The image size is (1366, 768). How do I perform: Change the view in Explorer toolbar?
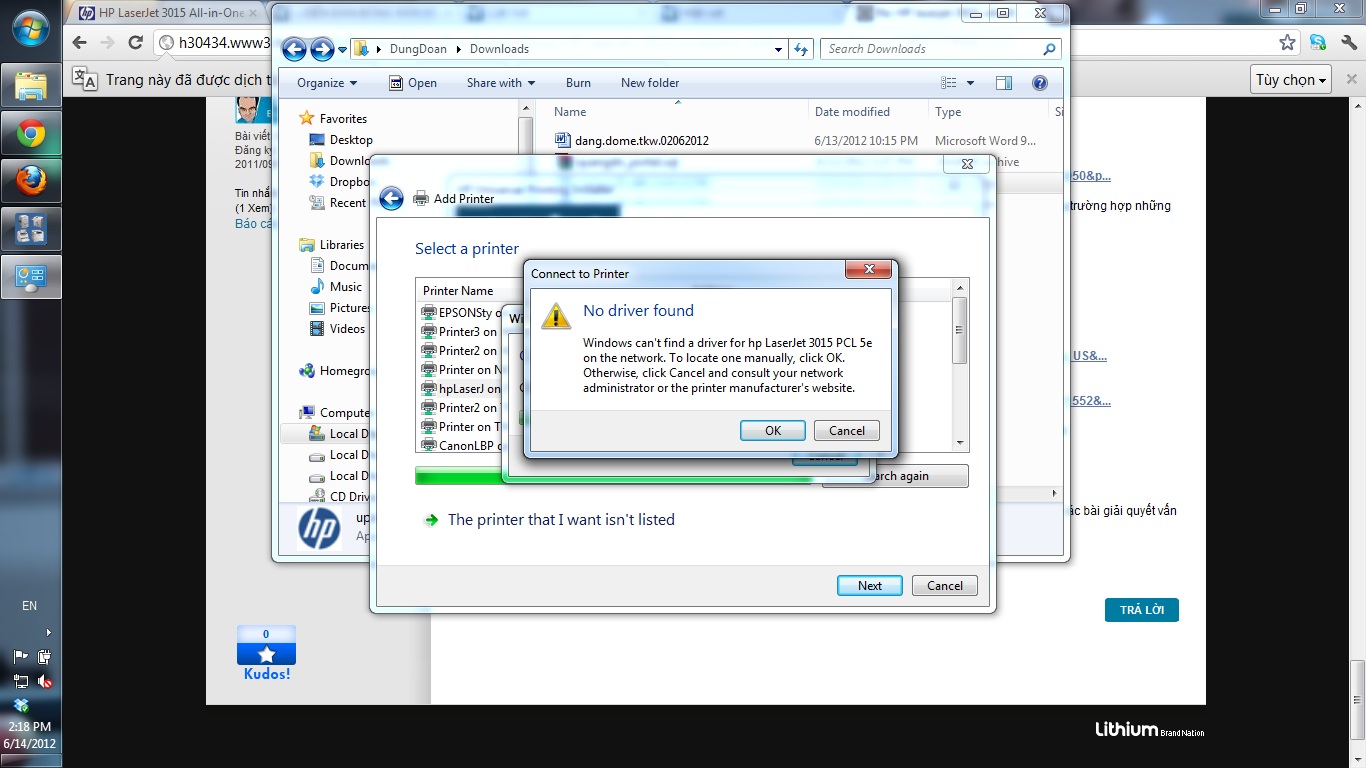coord(949,83)
